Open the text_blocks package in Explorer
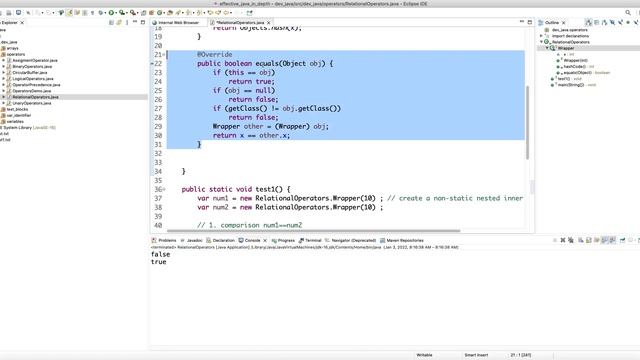640x360 pixels. pyautogui.click(x=17, y=109)
